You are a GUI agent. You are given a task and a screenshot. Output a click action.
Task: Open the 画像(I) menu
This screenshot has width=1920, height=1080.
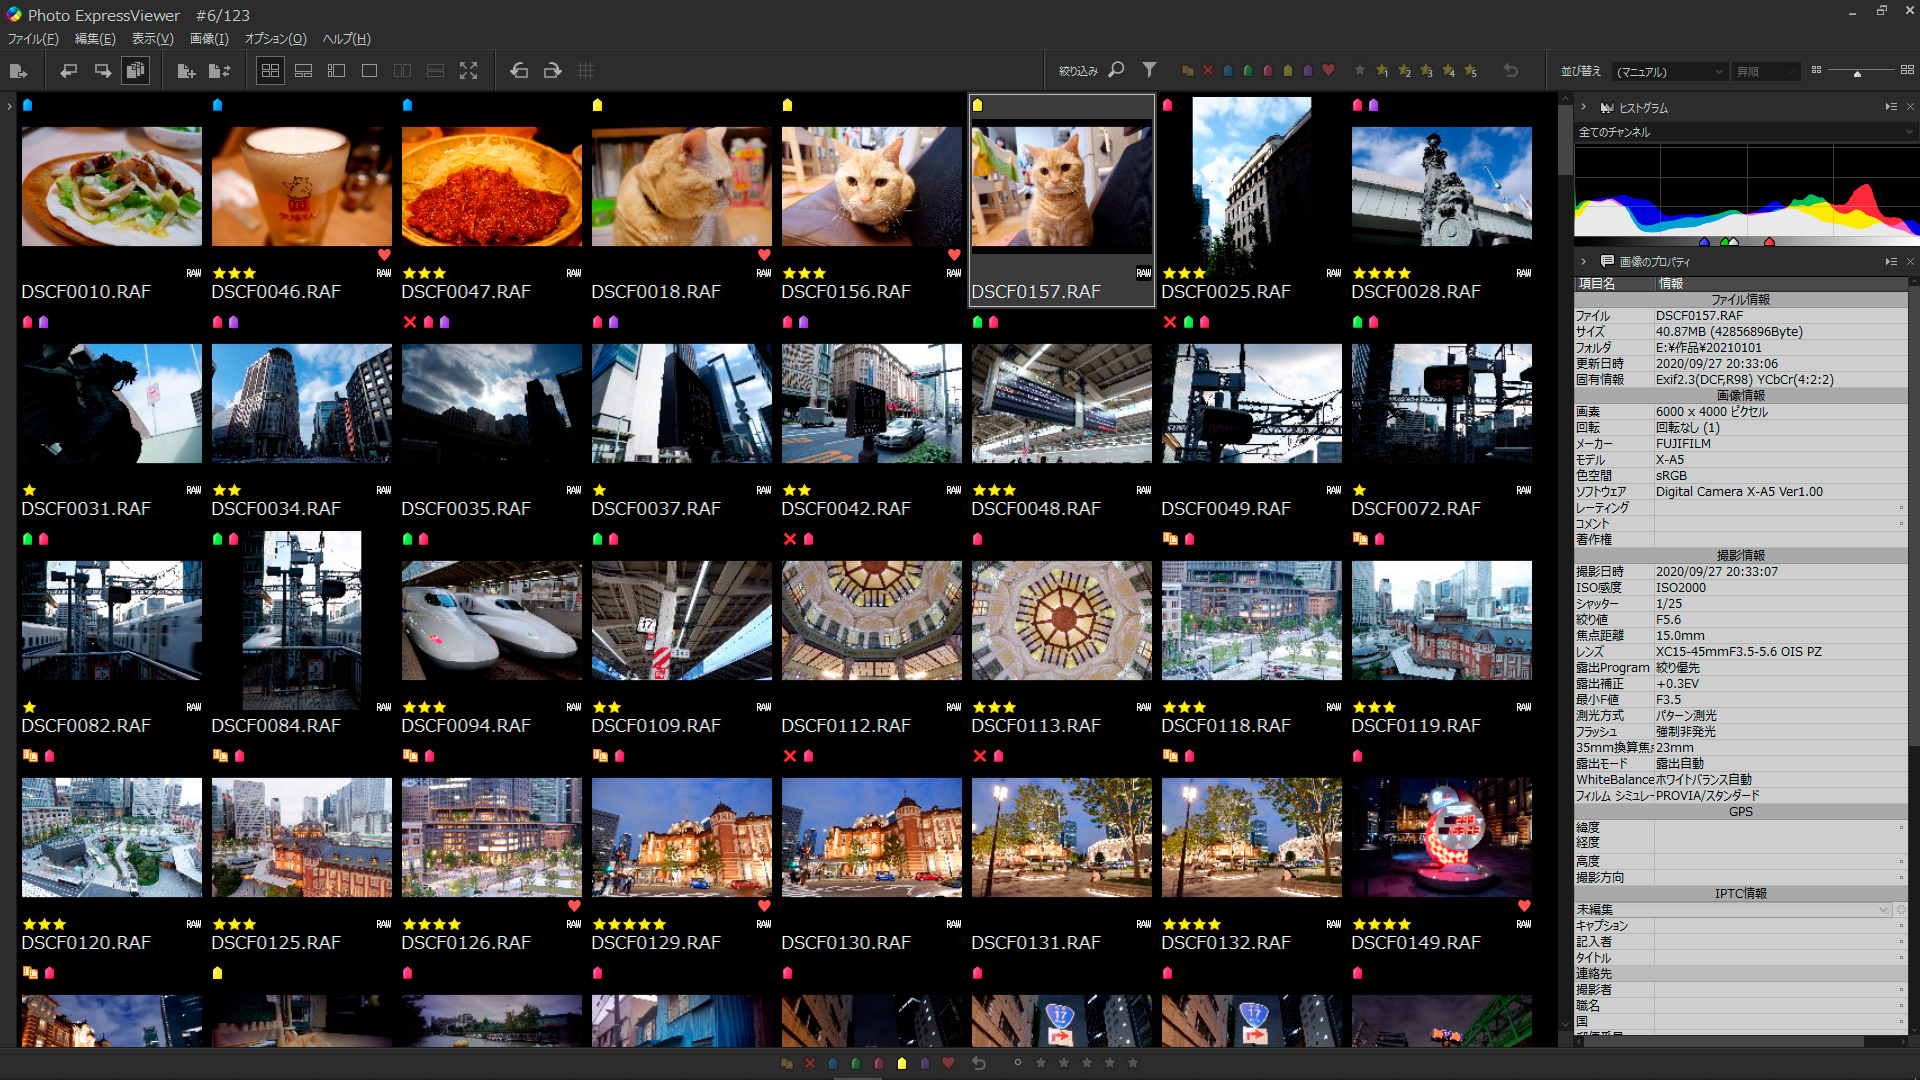click(x=209, y=39)
